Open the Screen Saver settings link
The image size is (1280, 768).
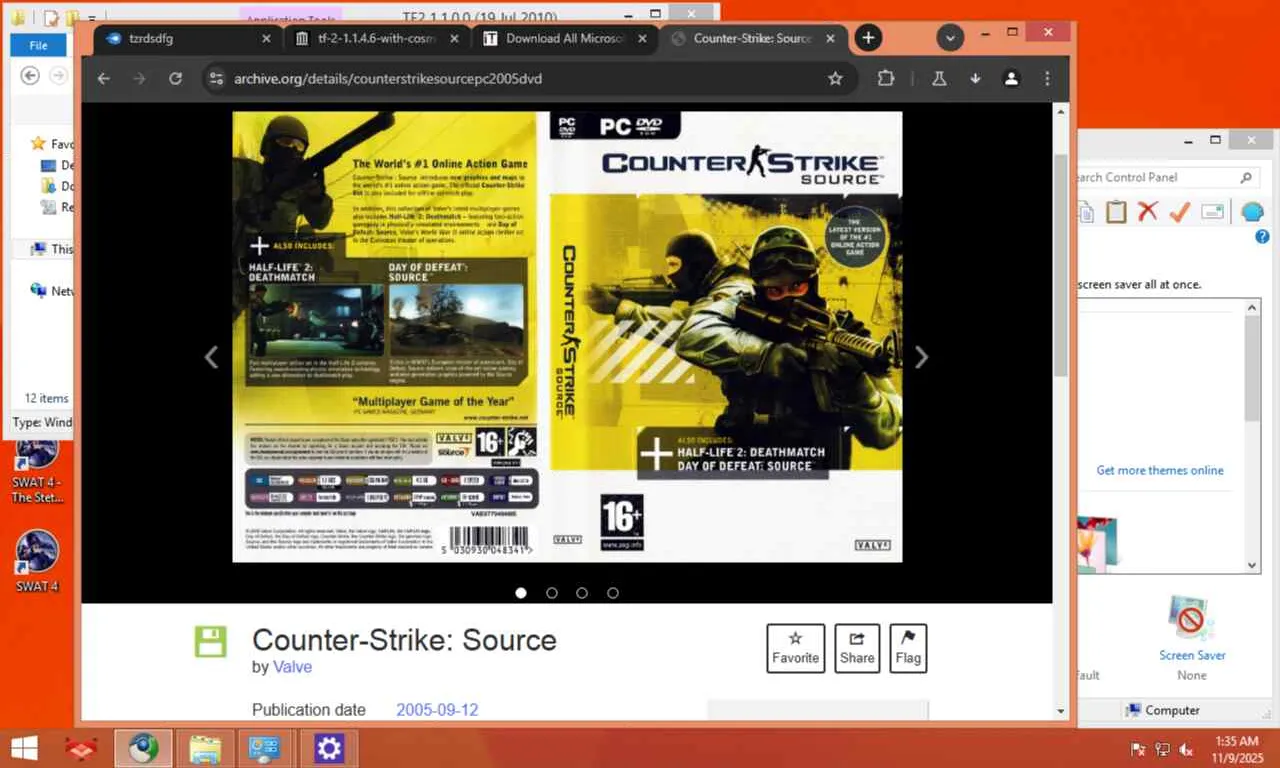click(x=1192, y=655)
